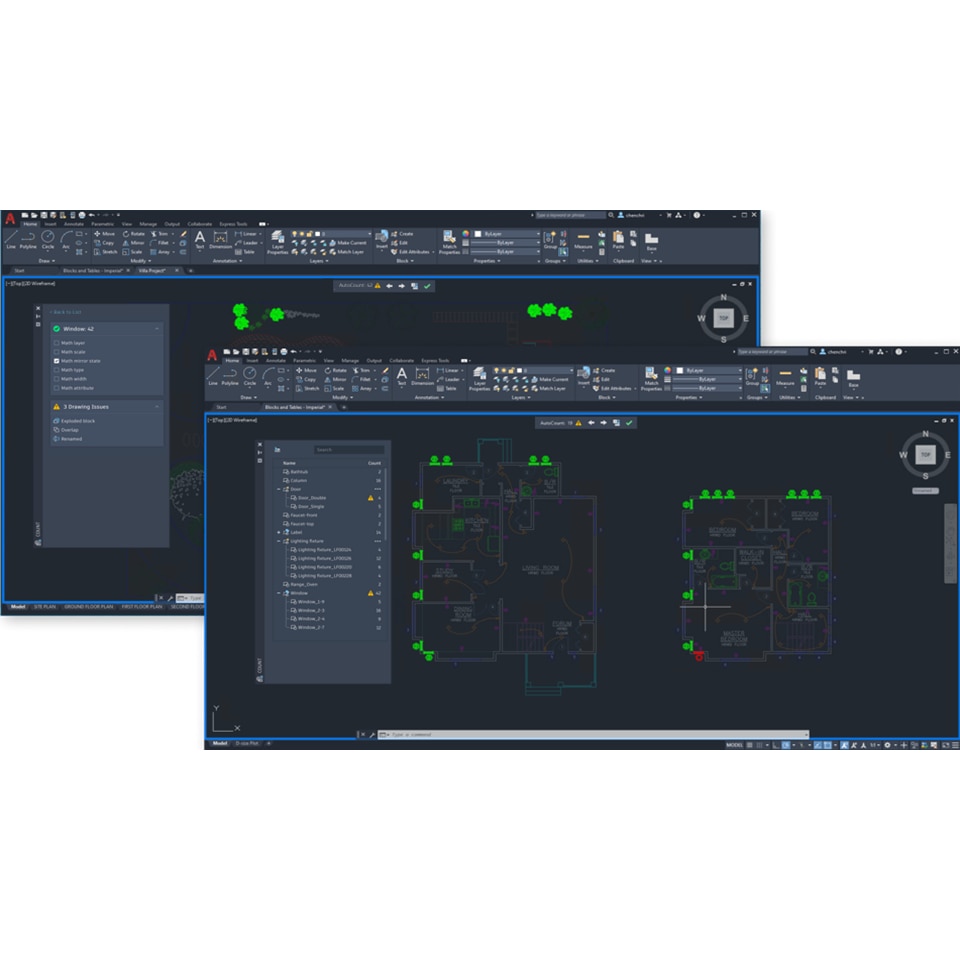Enable the Match scale checkbox

click(x=57, y=352)
